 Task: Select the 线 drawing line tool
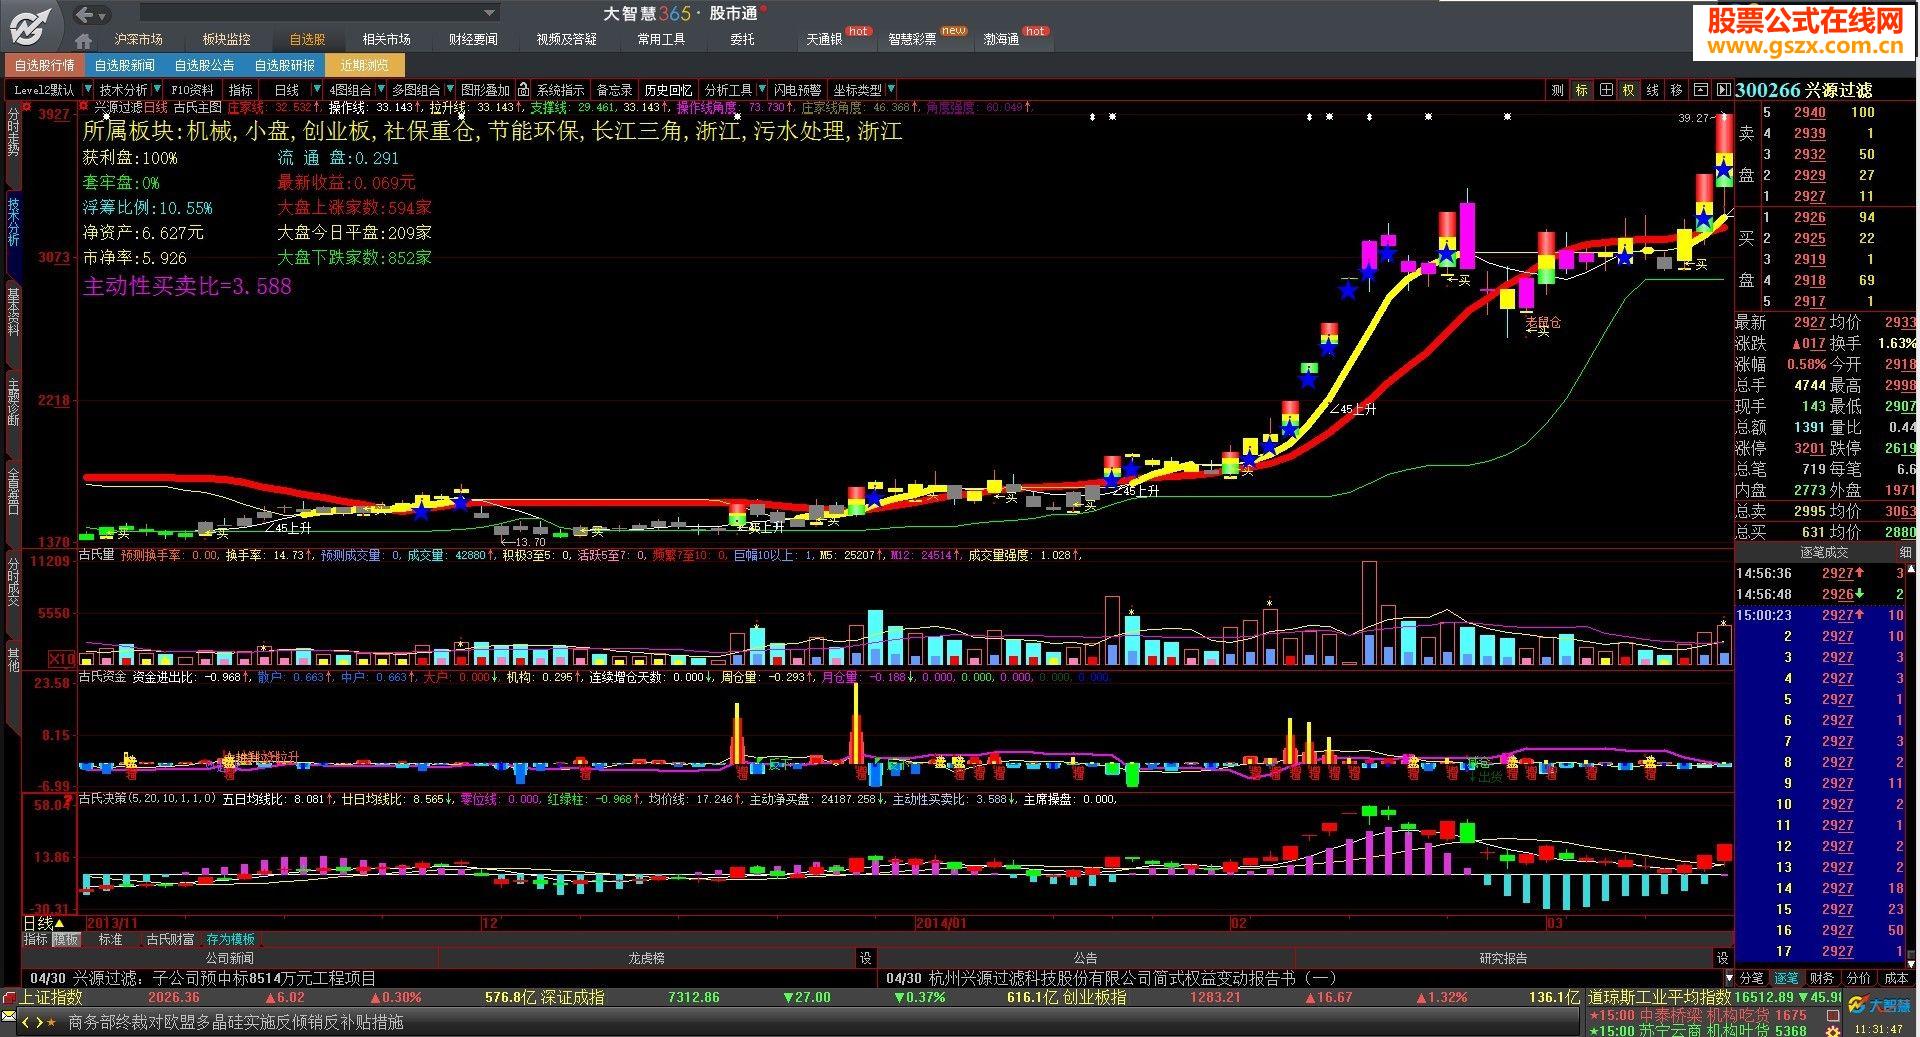click(x=1652, y=90)
